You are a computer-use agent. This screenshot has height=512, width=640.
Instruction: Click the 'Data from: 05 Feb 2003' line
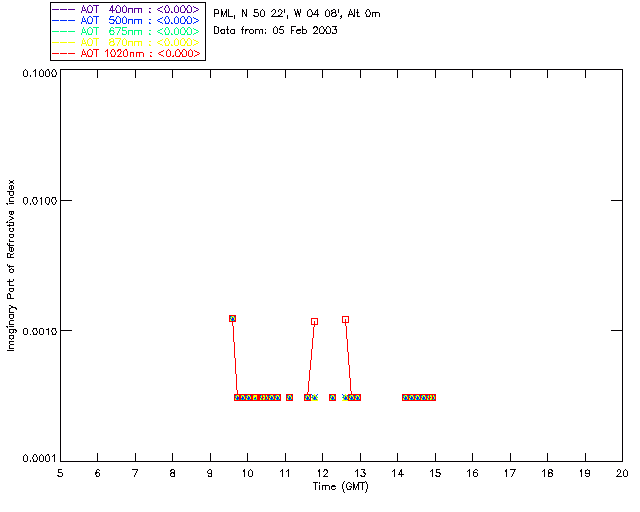point(276,31)
